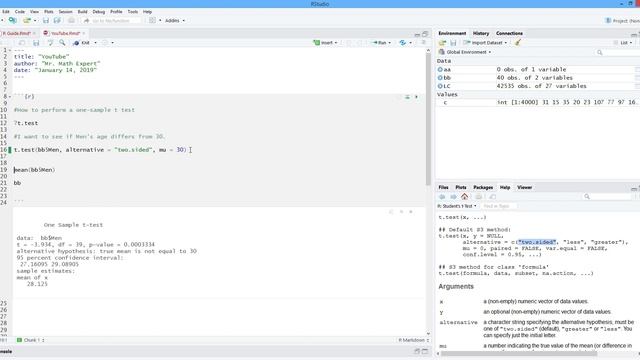This screenshot has width=640, height=360.
Task: Click the show in new window icon in editor toolbar
Action: pos(22,42)
